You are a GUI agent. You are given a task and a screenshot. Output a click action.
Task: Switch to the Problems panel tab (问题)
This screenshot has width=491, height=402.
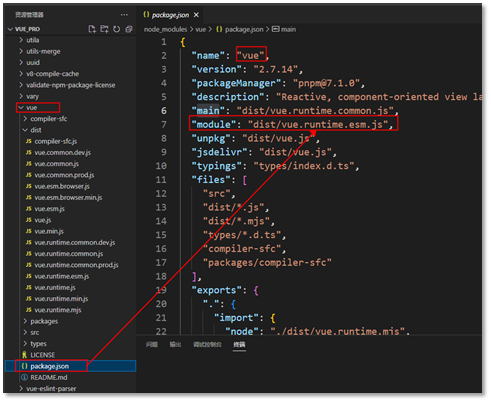tap(152, 344)
